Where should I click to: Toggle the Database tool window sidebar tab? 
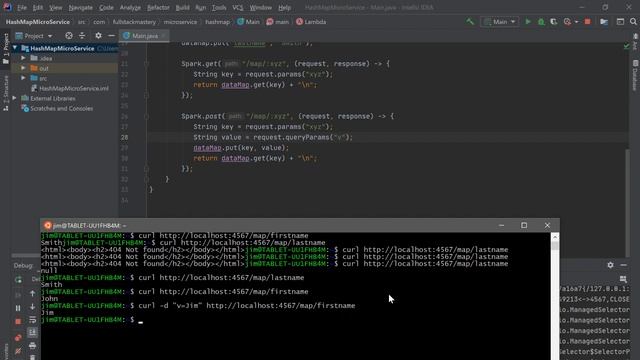click(635, 76)
